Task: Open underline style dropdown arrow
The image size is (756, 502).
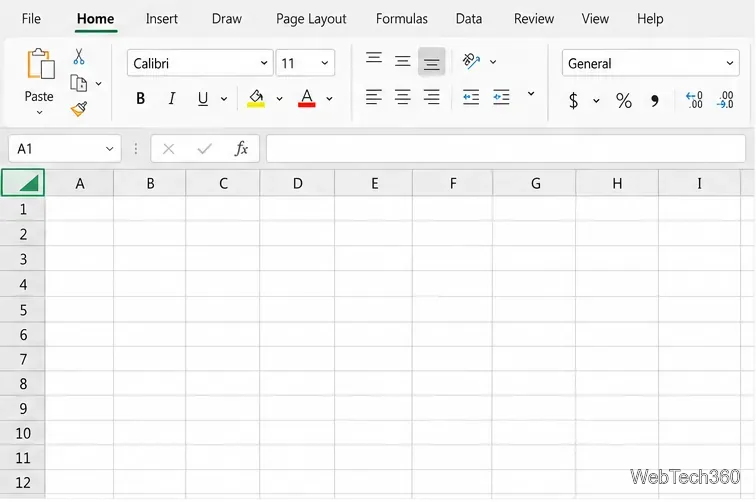Action: [224, 99]
